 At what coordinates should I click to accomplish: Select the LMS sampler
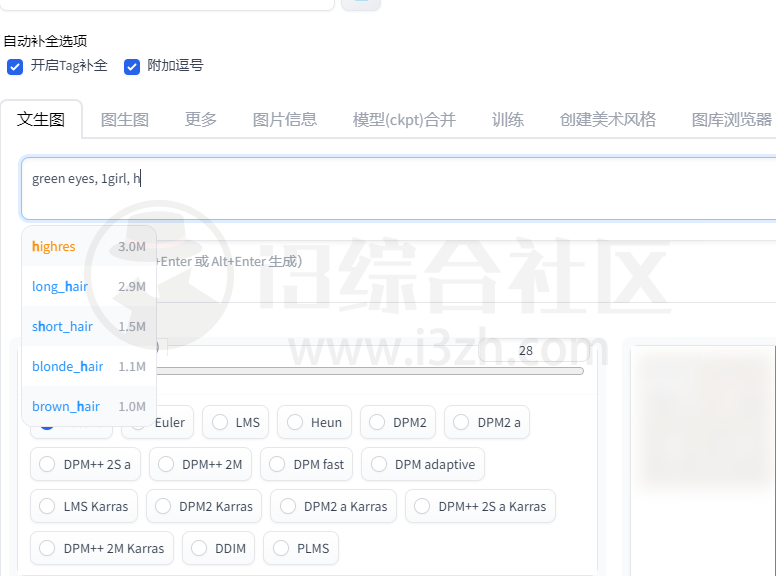pyautogui.click(x=236, y=422)
